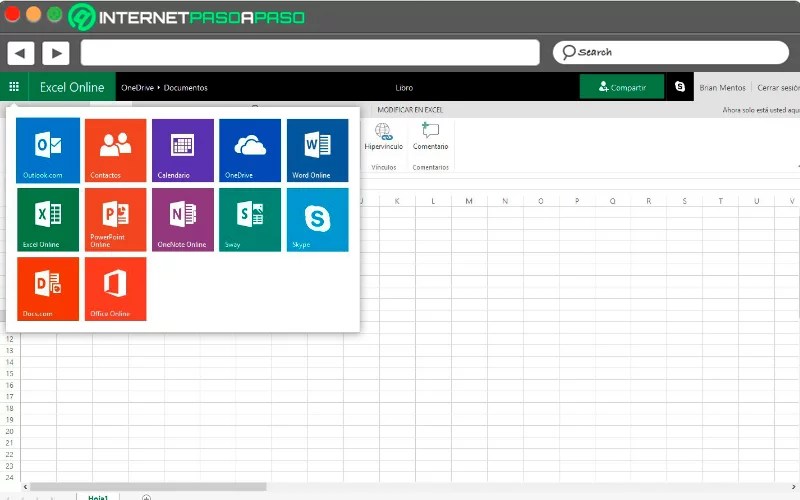Click the scroll right arrow
The image size is (800, 500).
[x=793, y=487]
